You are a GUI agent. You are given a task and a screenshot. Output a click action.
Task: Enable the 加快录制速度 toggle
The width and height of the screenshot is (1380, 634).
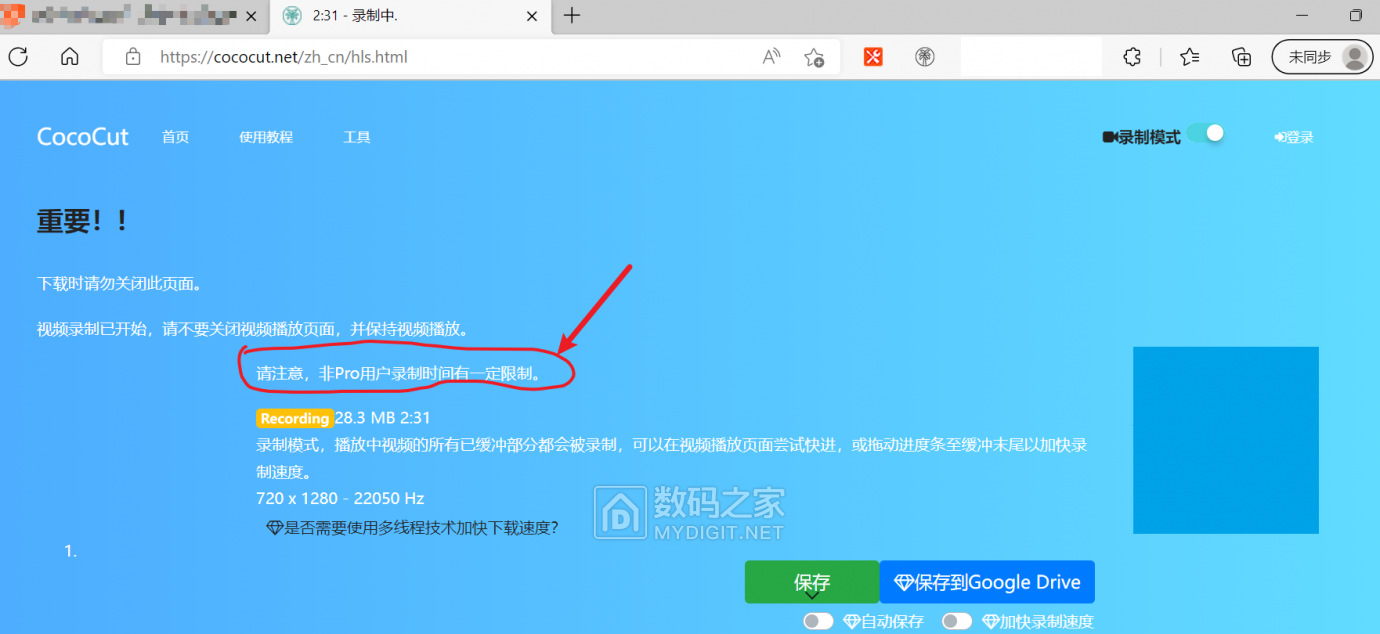[x=957, y=621]
